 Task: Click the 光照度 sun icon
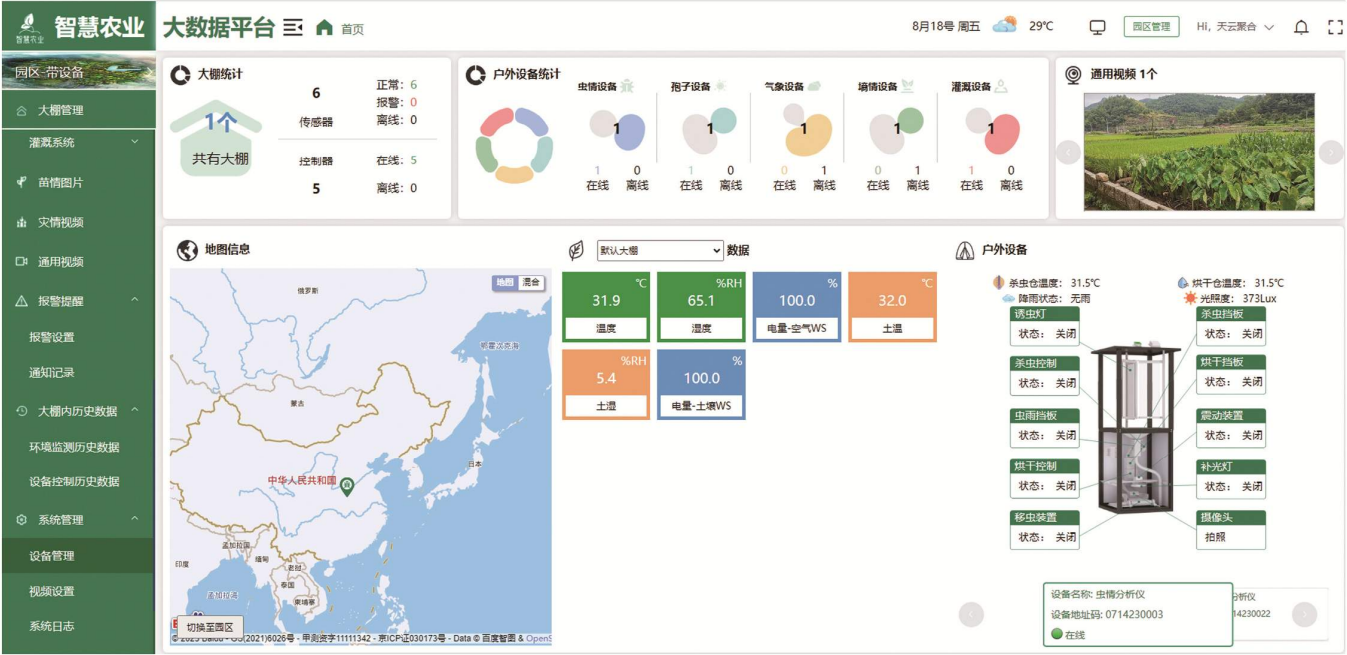pyautogui.click(x=1190, y=298)
